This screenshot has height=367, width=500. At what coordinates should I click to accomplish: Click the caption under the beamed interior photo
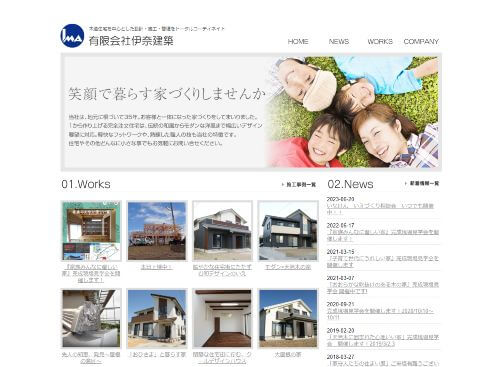[222, 358]
